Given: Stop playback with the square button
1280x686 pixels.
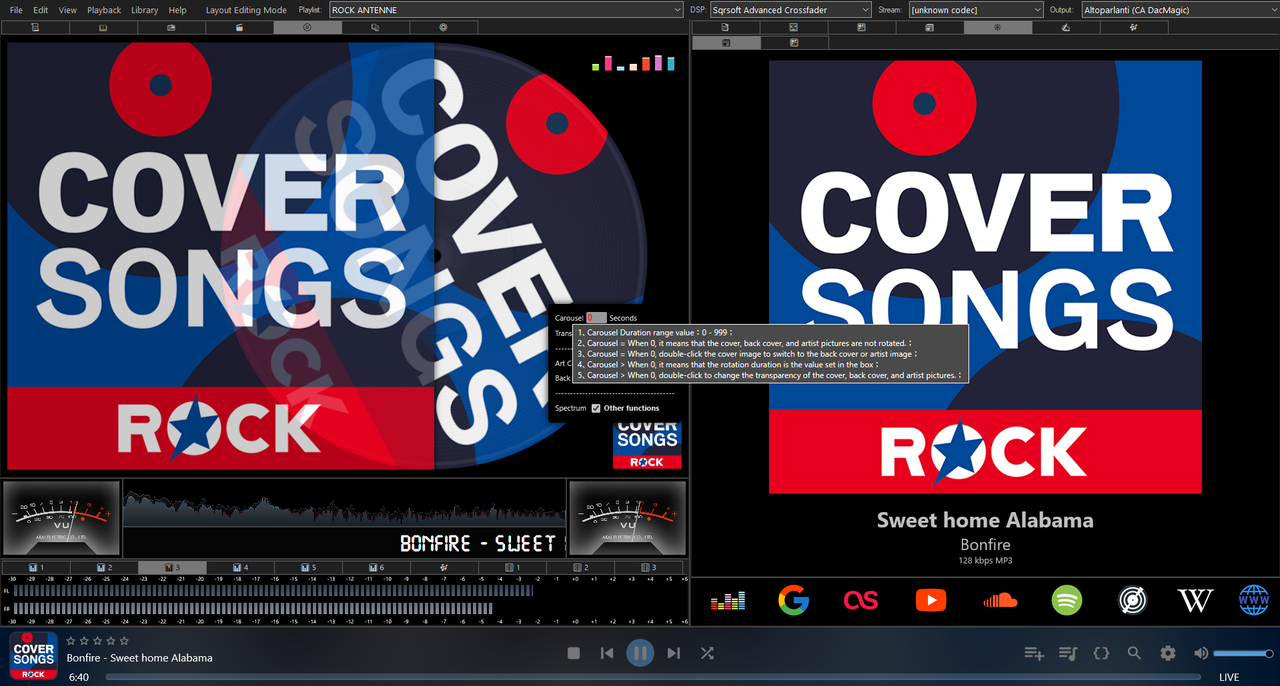Looking at the screenshot, I should pos(573,653).
